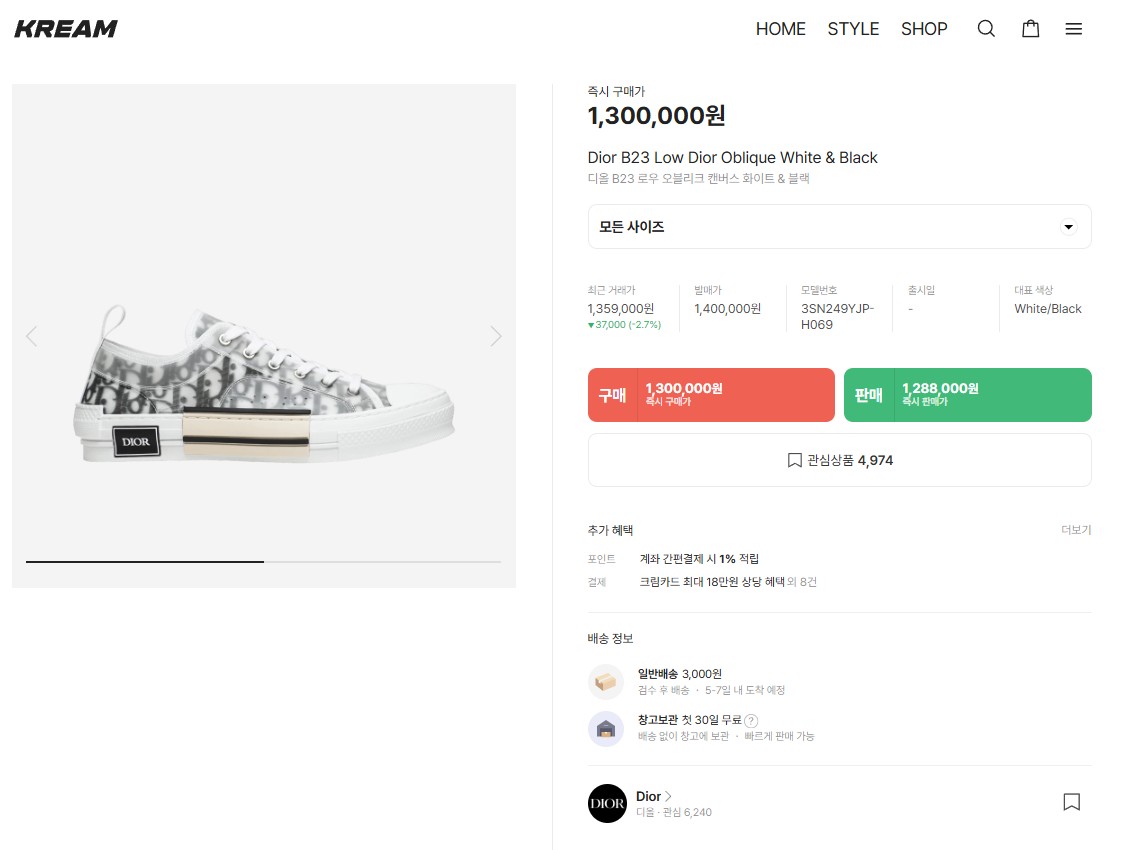Click the Dior B23 sneaker product image
The width and height of the screenshot is (1139, 850).
pyautogui.click(x=266, y=385)
